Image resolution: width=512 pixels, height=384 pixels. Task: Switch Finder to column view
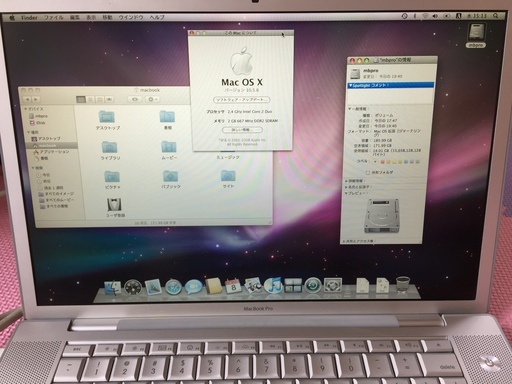100,99
